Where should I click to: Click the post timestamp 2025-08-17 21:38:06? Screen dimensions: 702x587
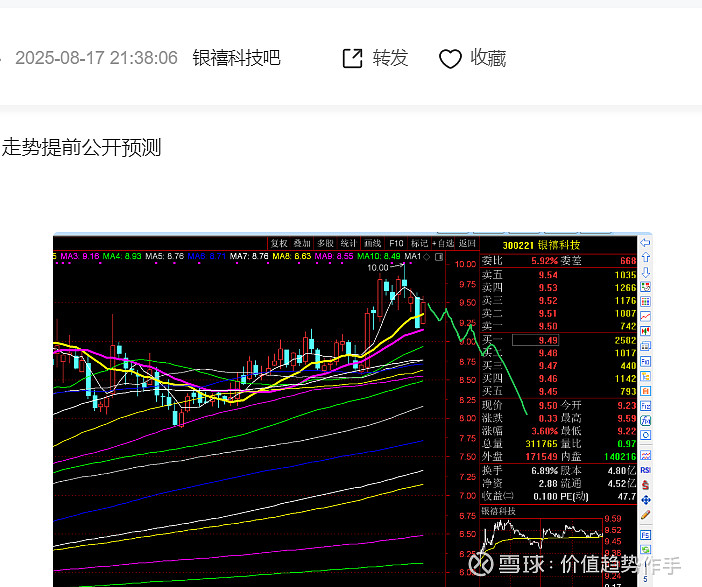pos(96,58)
